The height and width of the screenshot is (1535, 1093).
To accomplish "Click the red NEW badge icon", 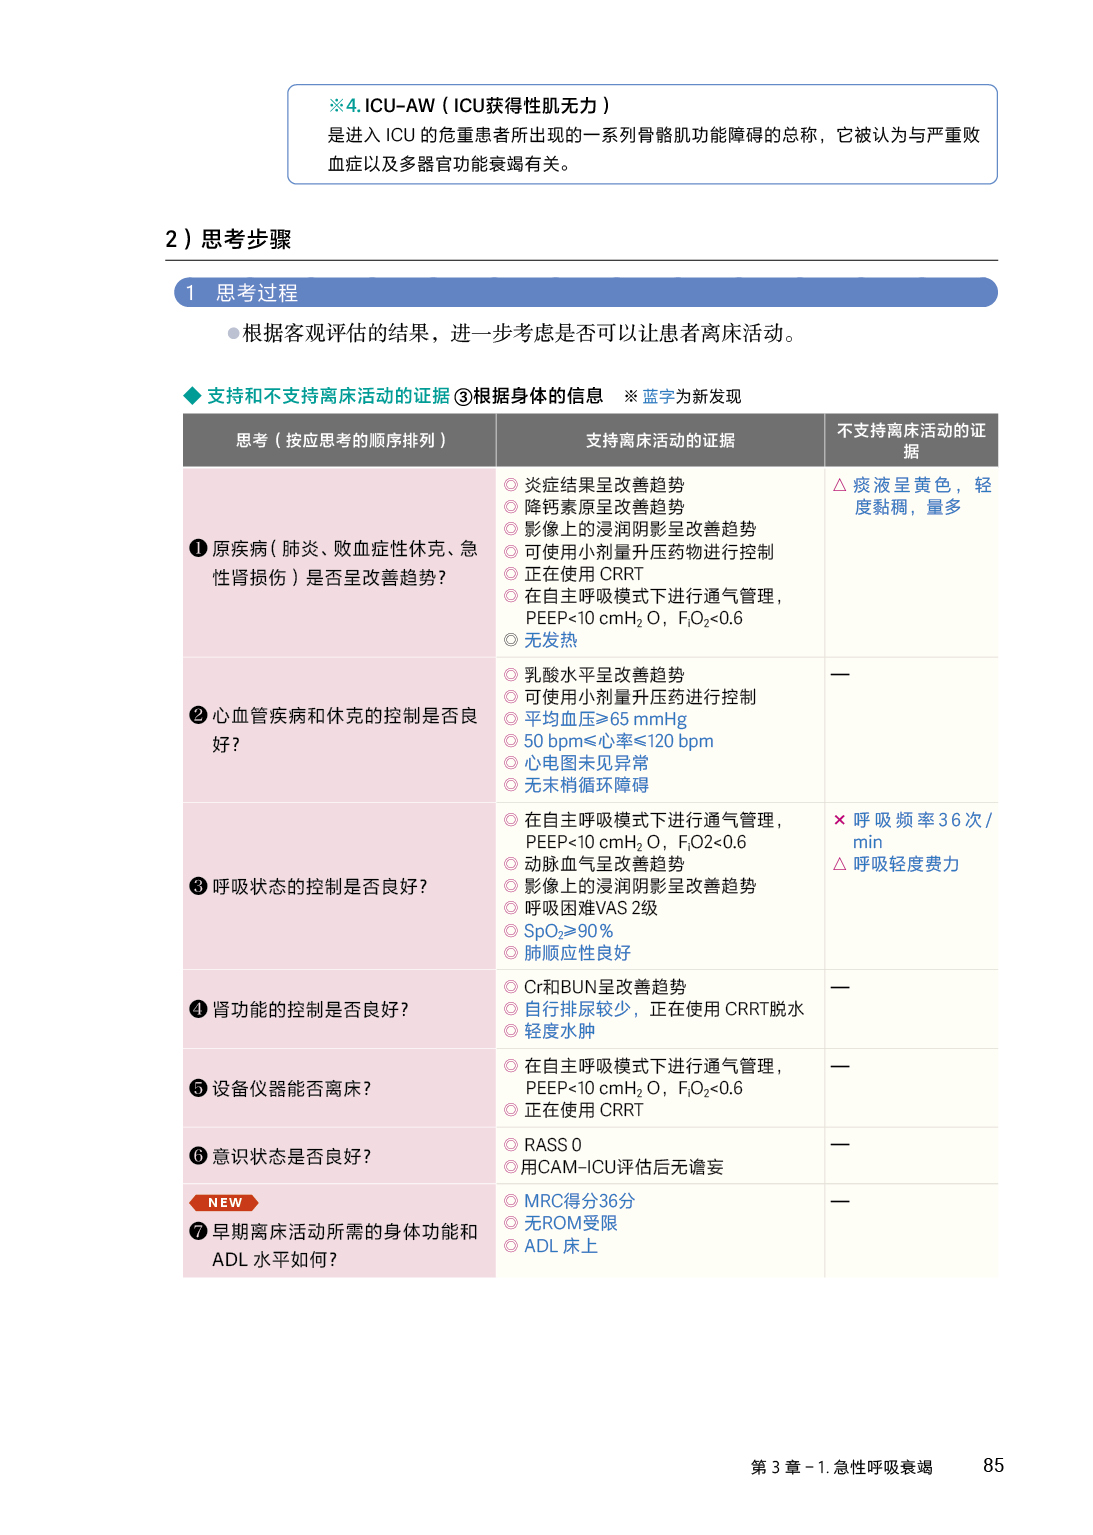I will click(x=224, y=1202).
